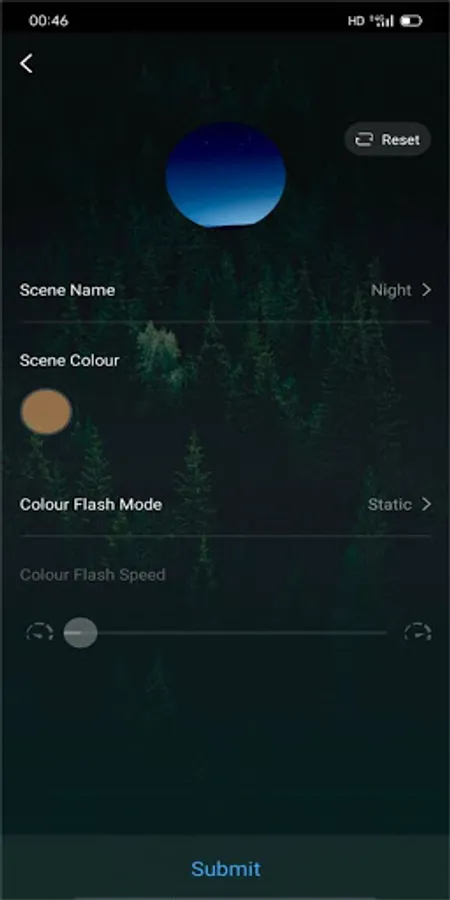Submit the scene settings
This screenshot has width=450, height=900.
click(x=225, y=868)
